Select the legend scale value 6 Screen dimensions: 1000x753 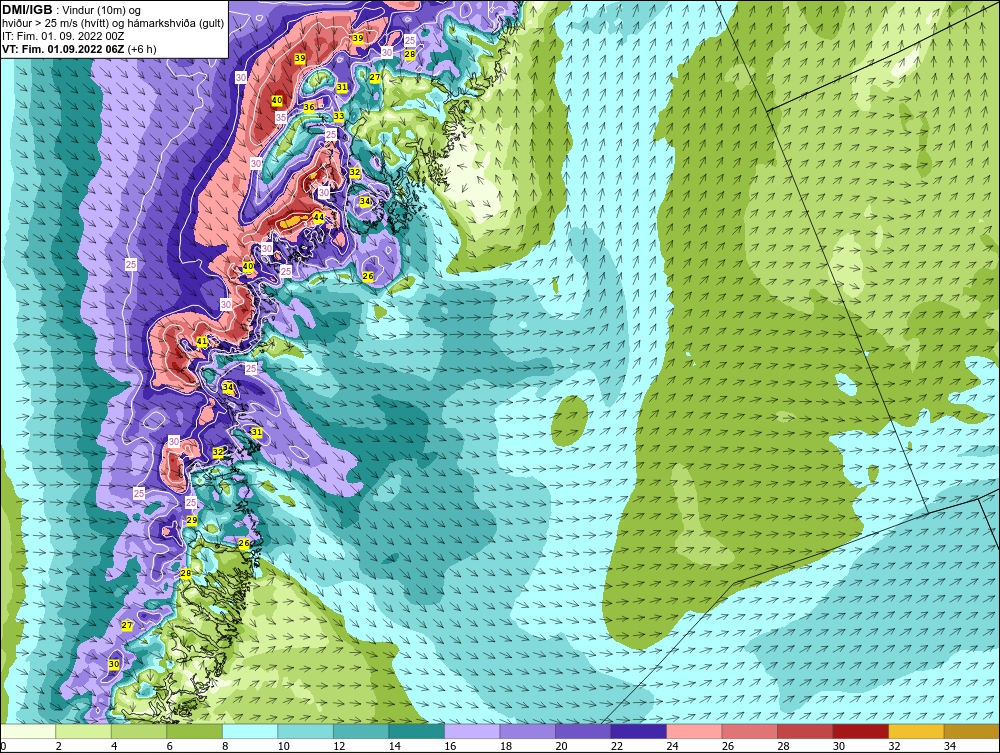click(x=170, y=746)
